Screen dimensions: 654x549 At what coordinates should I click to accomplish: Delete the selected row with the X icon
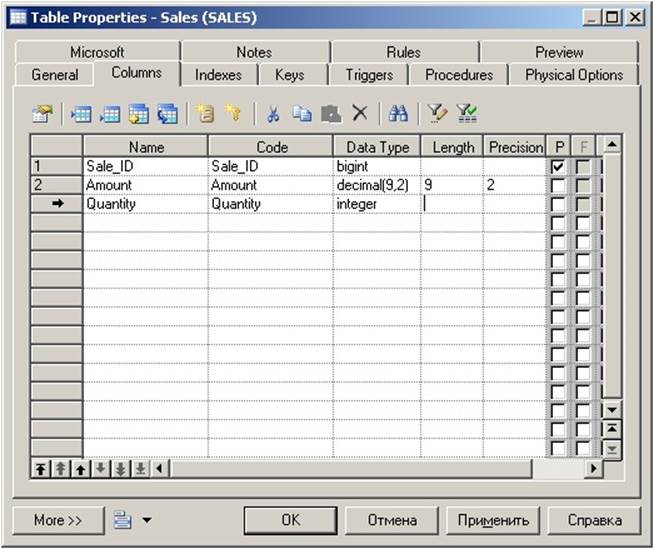tap(360, 113)
